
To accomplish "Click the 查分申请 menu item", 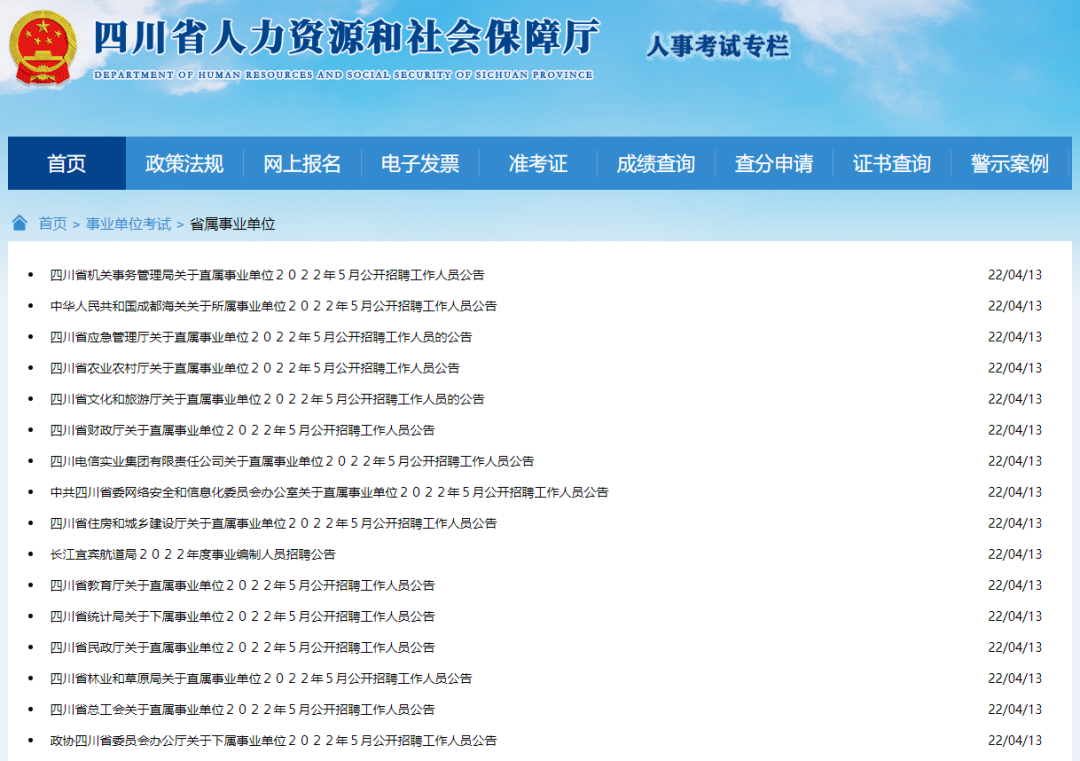I will (x=774, y=164).
